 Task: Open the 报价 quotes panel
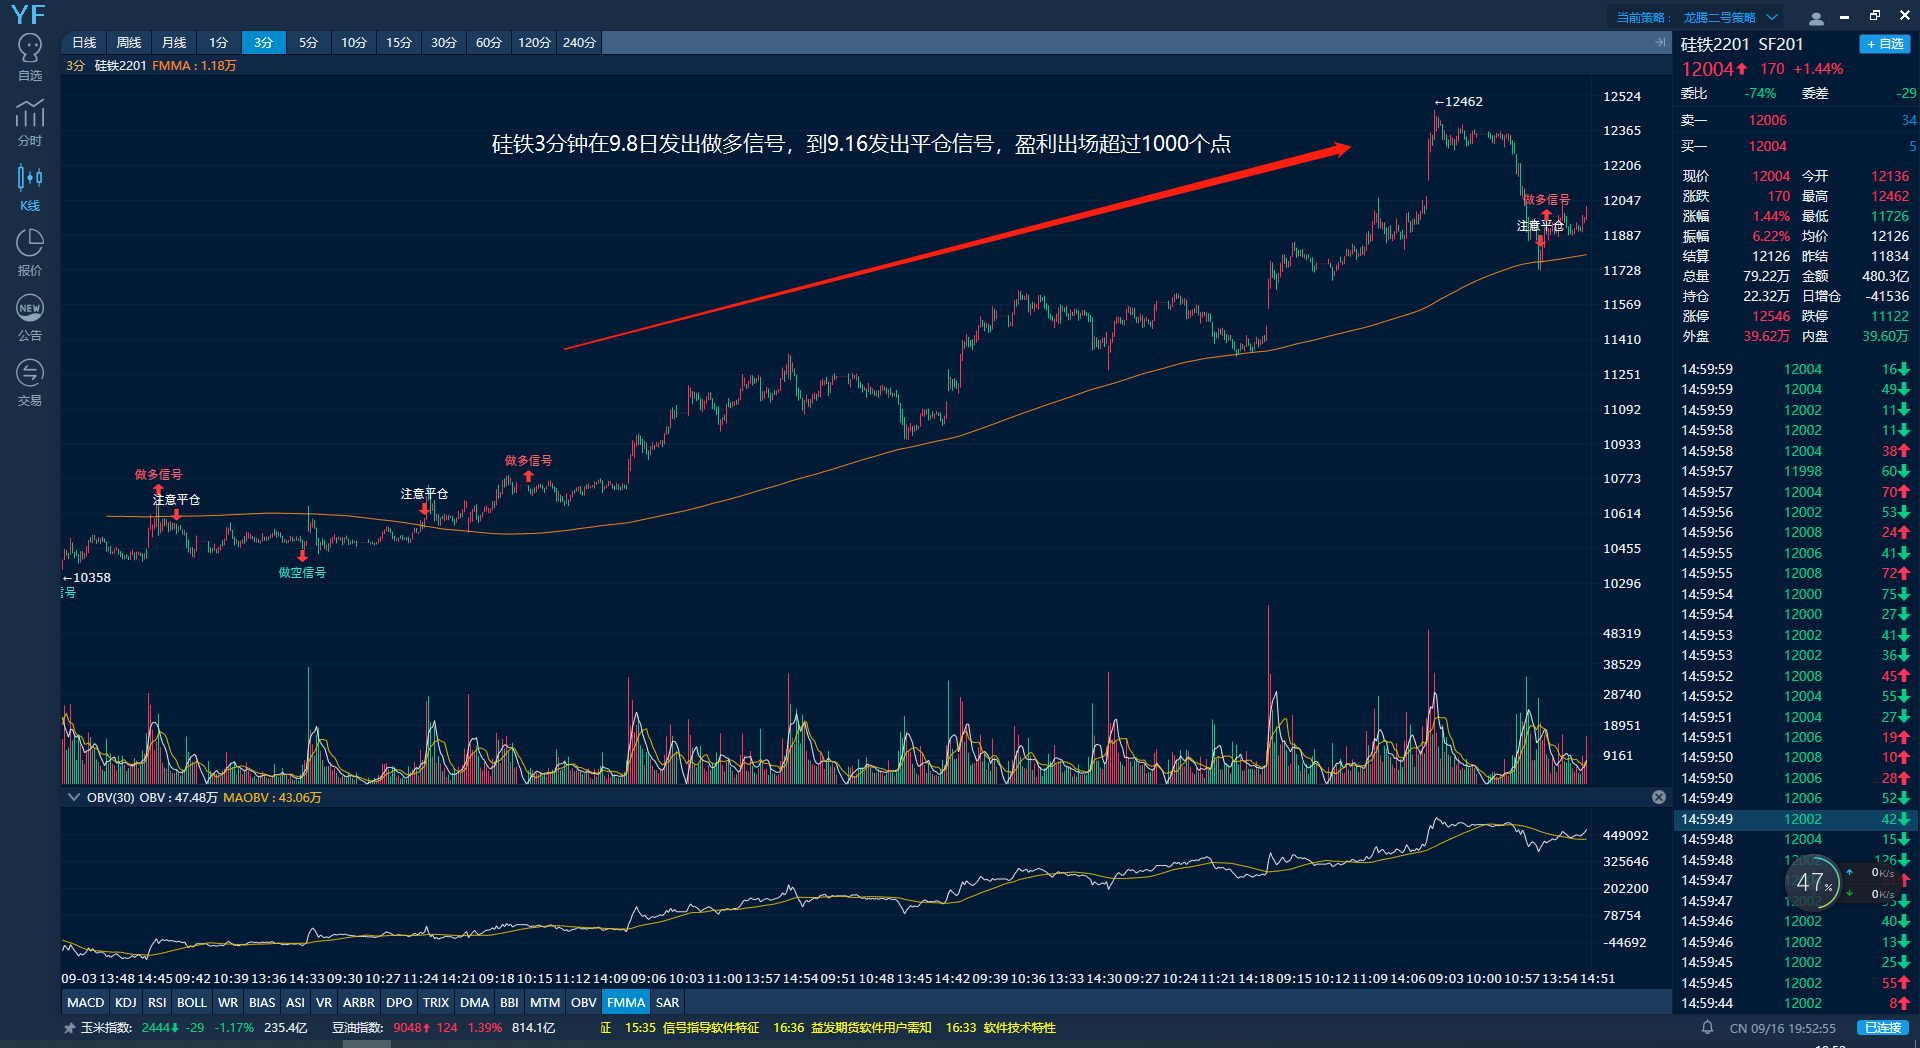click(30, 252)
